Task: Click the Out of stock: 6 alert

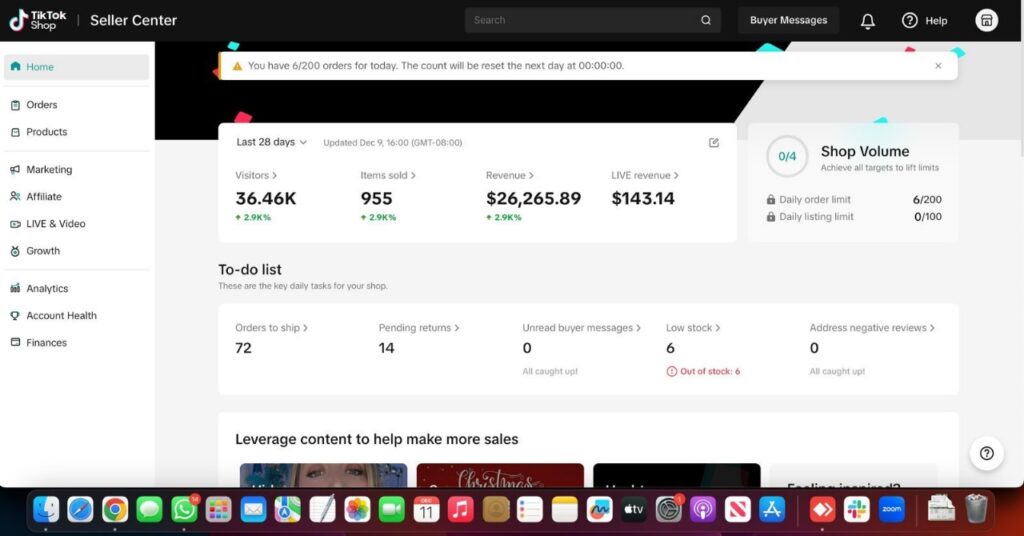Action: tap(703, 371)
